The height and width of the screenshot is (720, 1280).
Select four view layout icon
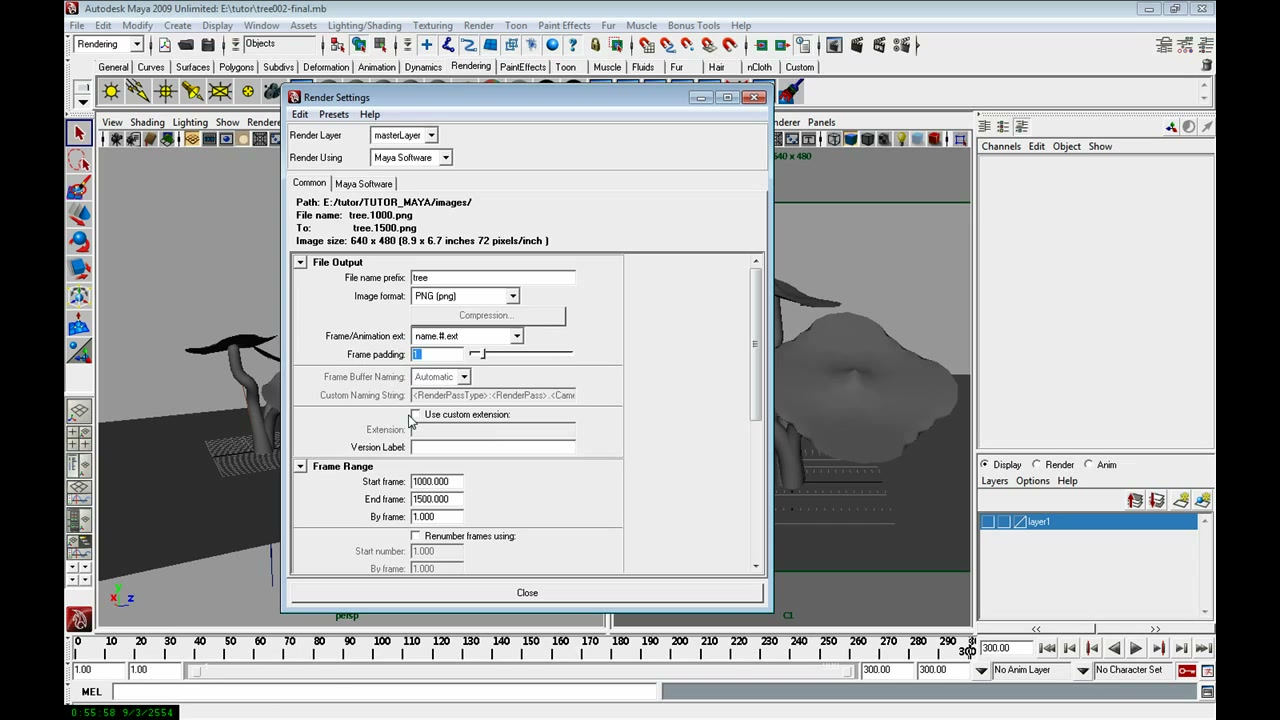point(79,438)
